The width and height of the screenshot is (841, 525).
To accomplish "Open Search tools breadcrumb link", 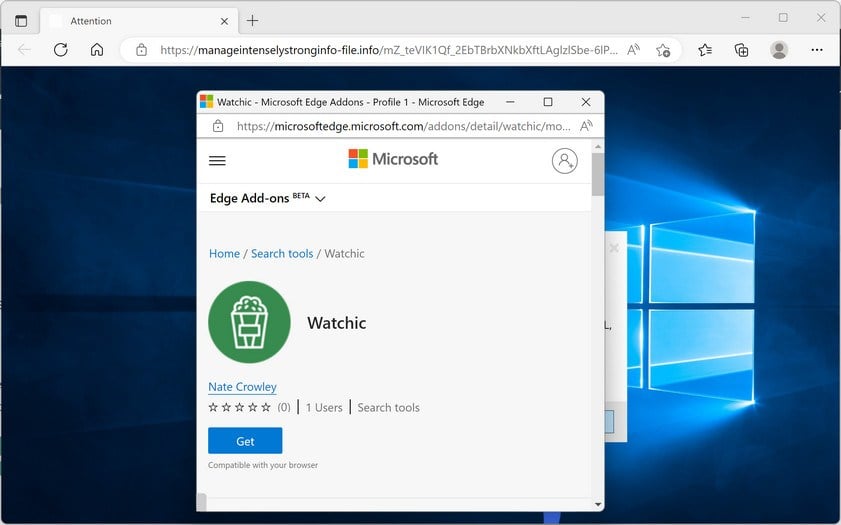I will click(x=282, y=254).
